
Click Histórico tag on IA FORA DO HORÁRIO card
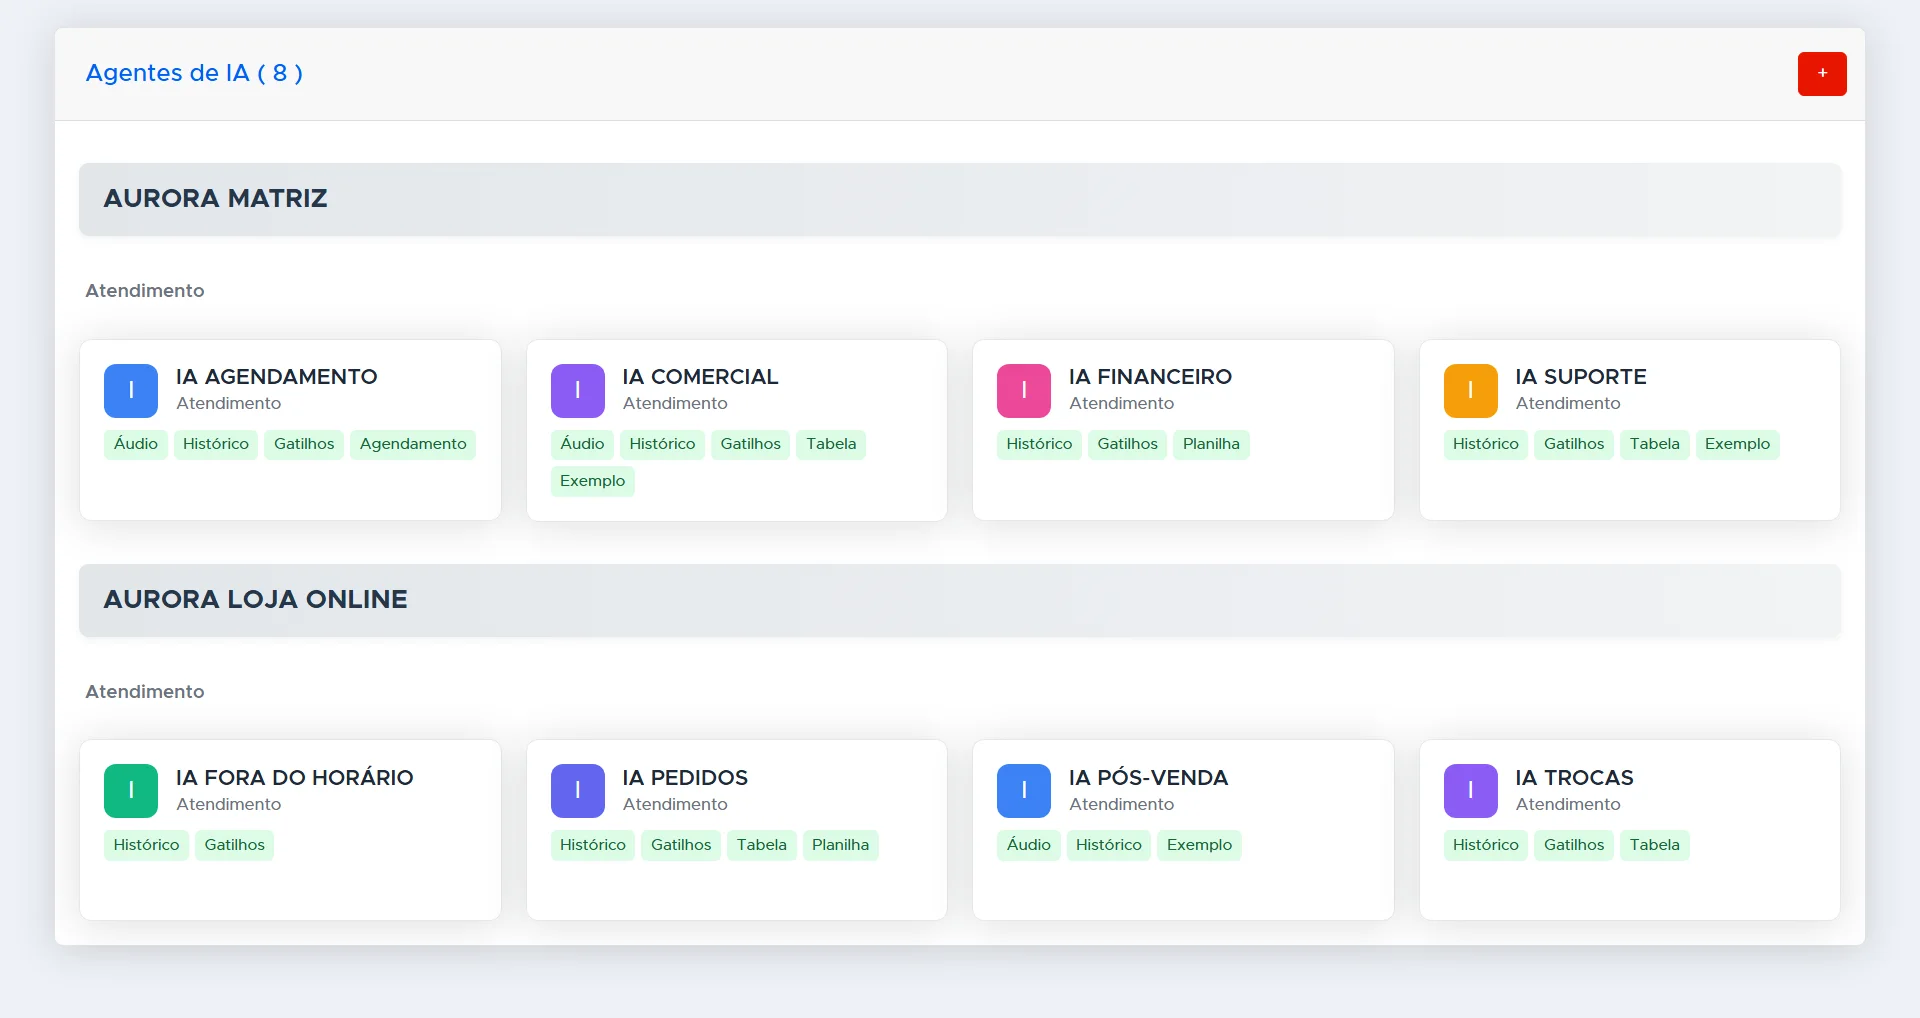pos(146,845)
